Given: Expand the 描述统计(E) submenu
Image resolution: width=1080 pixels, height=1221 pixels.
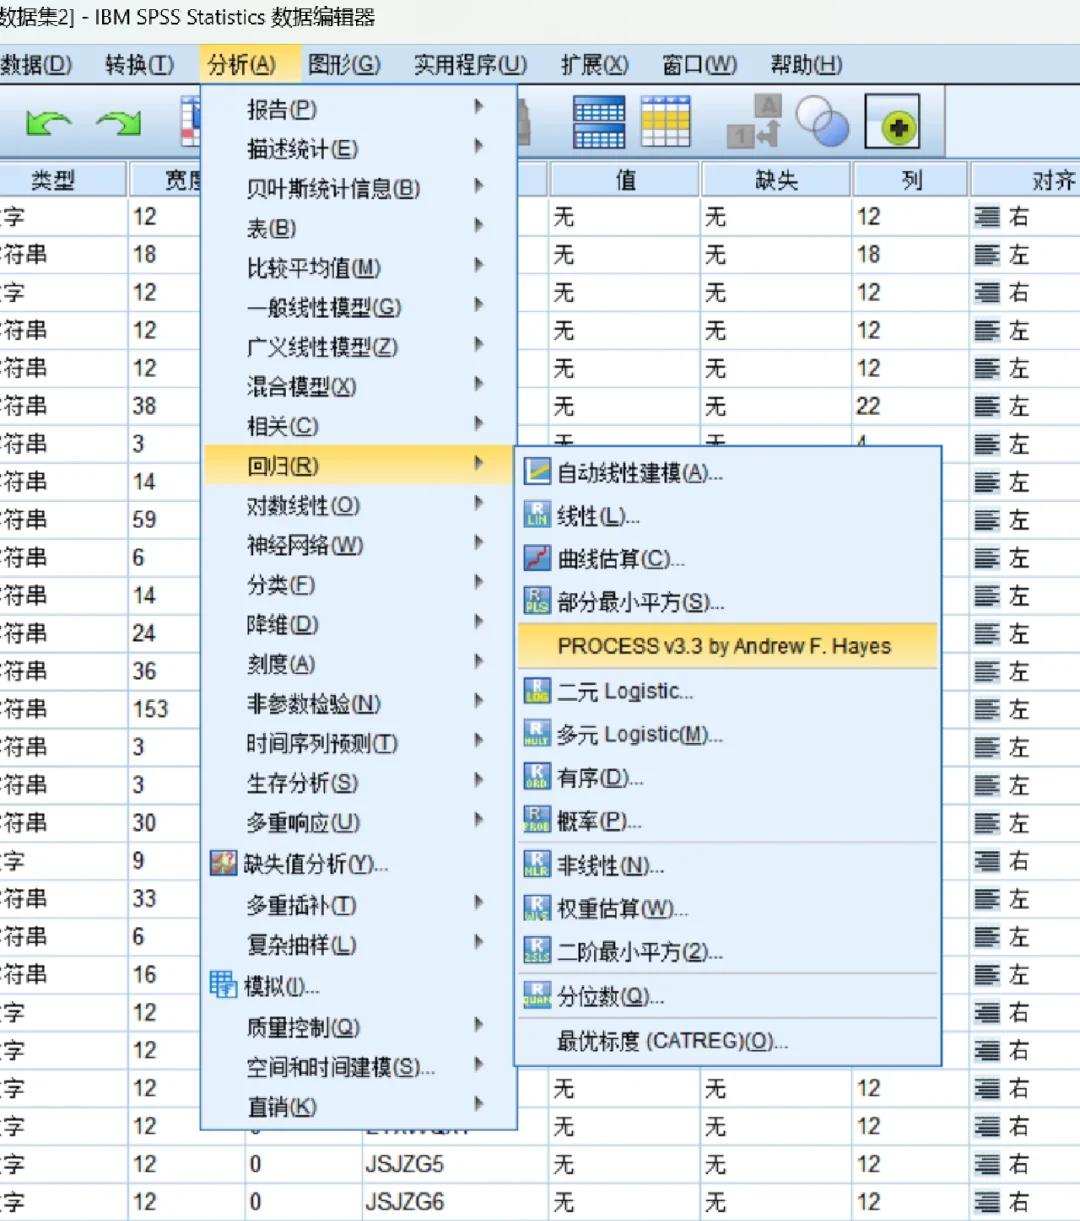Looking at the screenshot, I should tap(302, 149).
